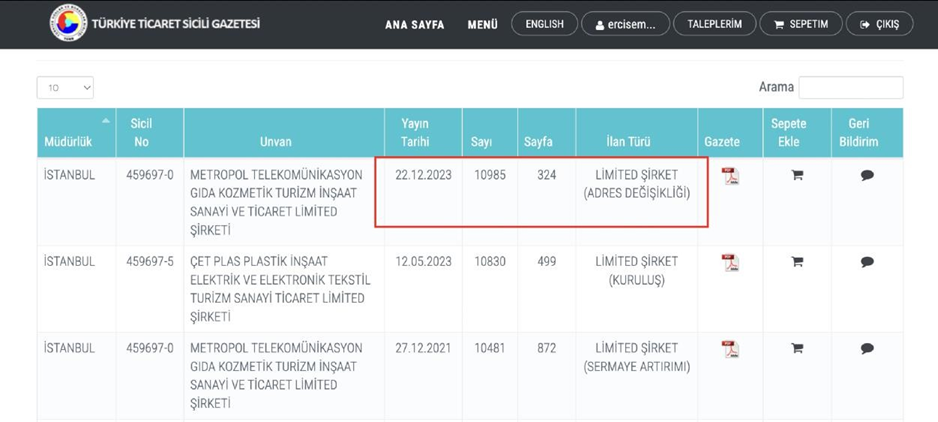The width and height of the screenshot is (938, 422).
Task: Click the Sicil No column header
Action: [150, 133]
